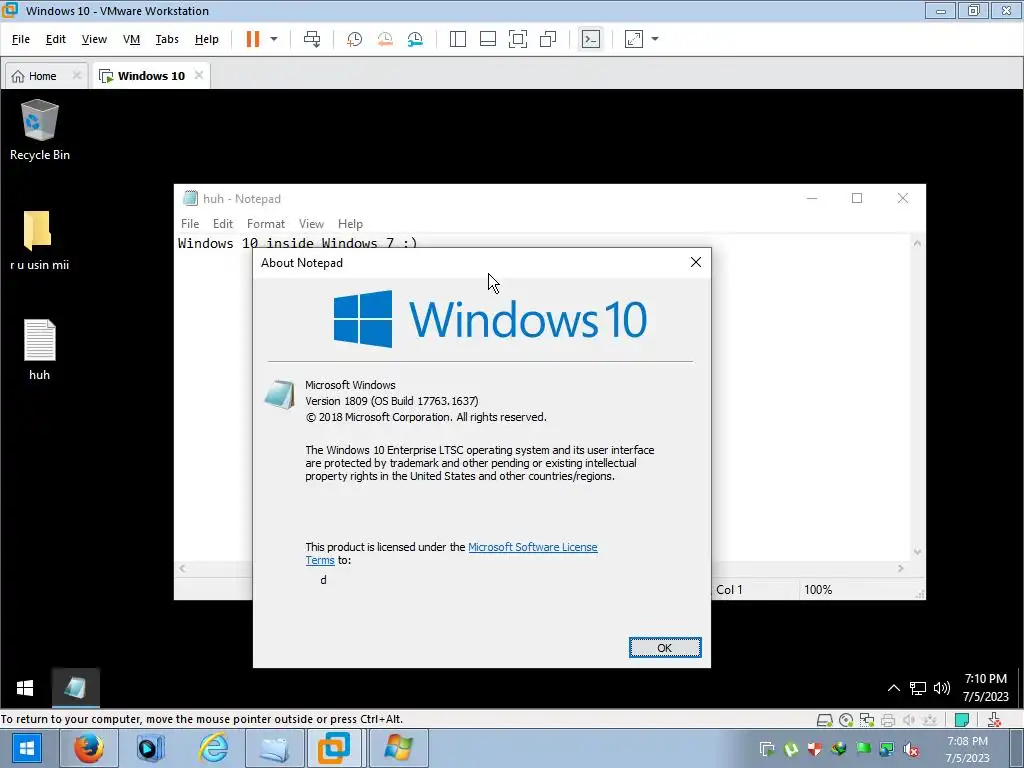Open the VMware Help menu

tap(206, 39)
